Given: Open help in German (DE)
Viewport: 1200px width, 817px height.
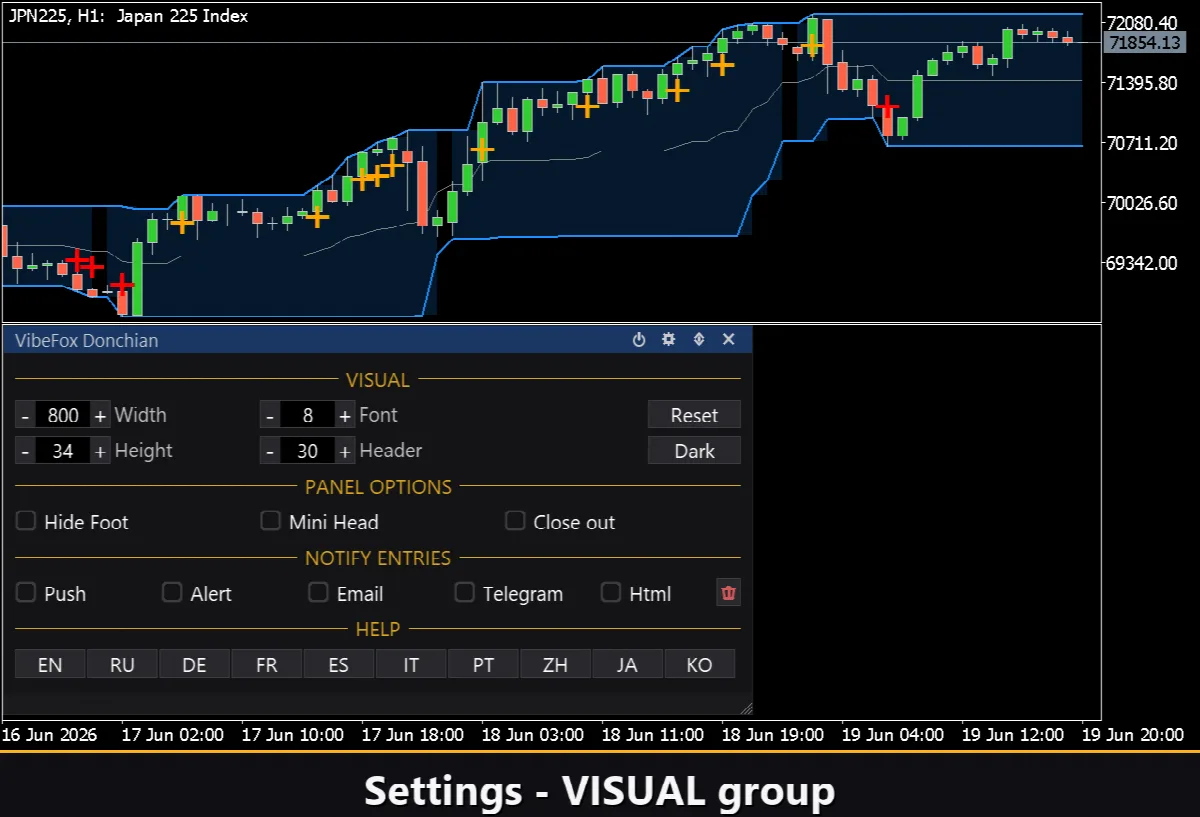Looking at the screenshot, I should (194, 664).
